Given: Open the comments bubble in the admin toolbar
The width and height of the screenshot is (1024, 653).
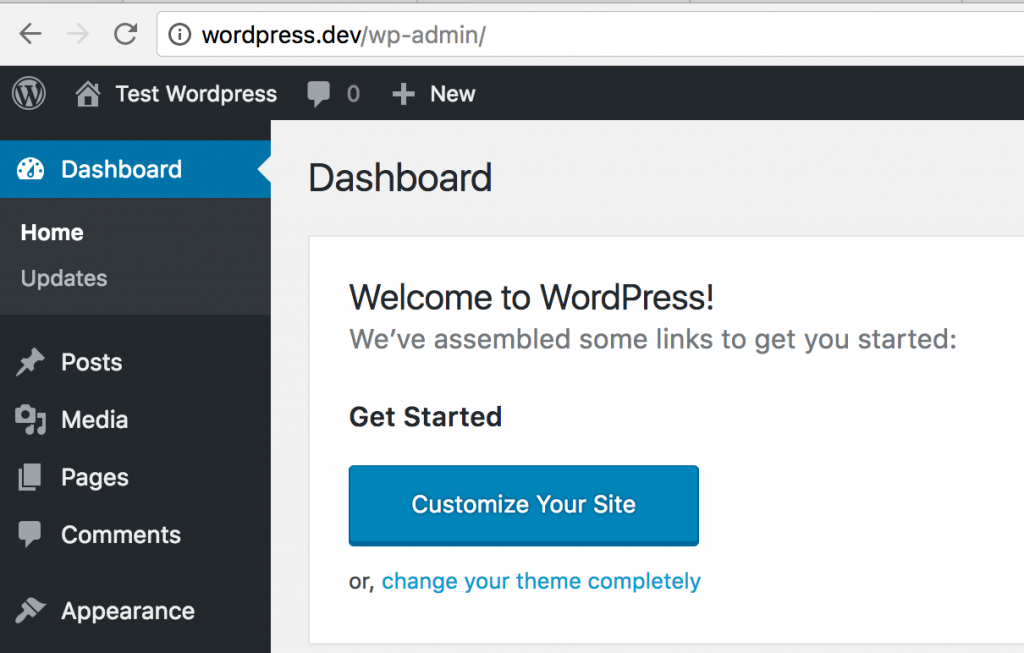Looking at the screenshot, I should [319, 93].
